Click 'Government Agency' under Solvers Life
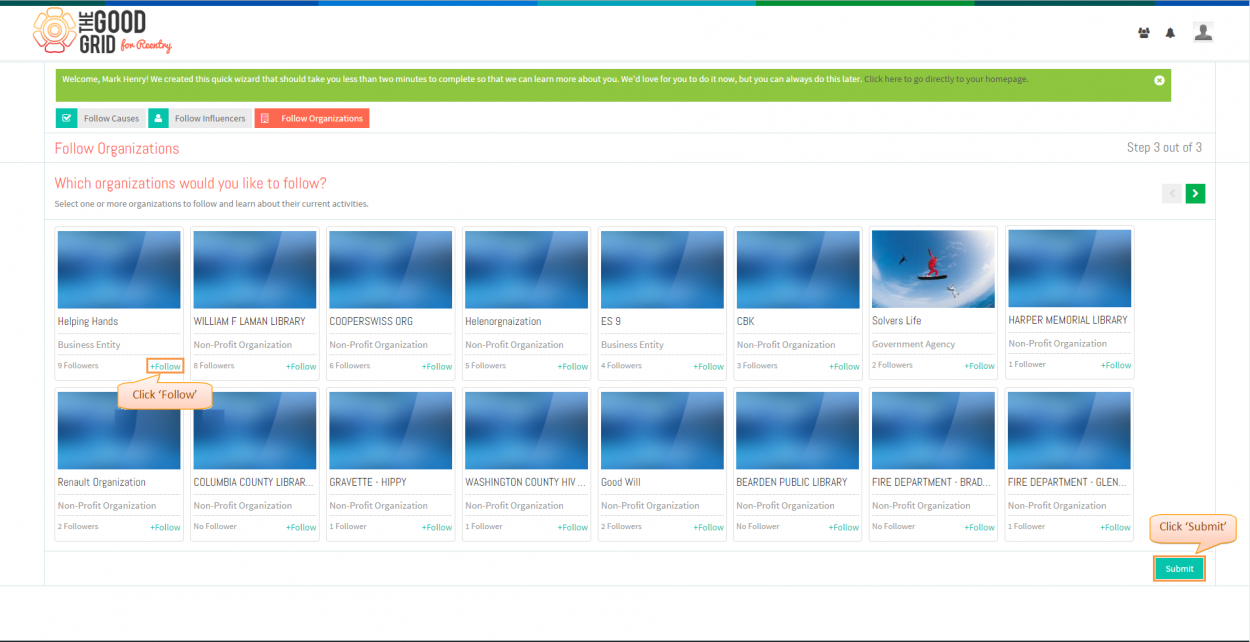 click(x=914, y=344)
